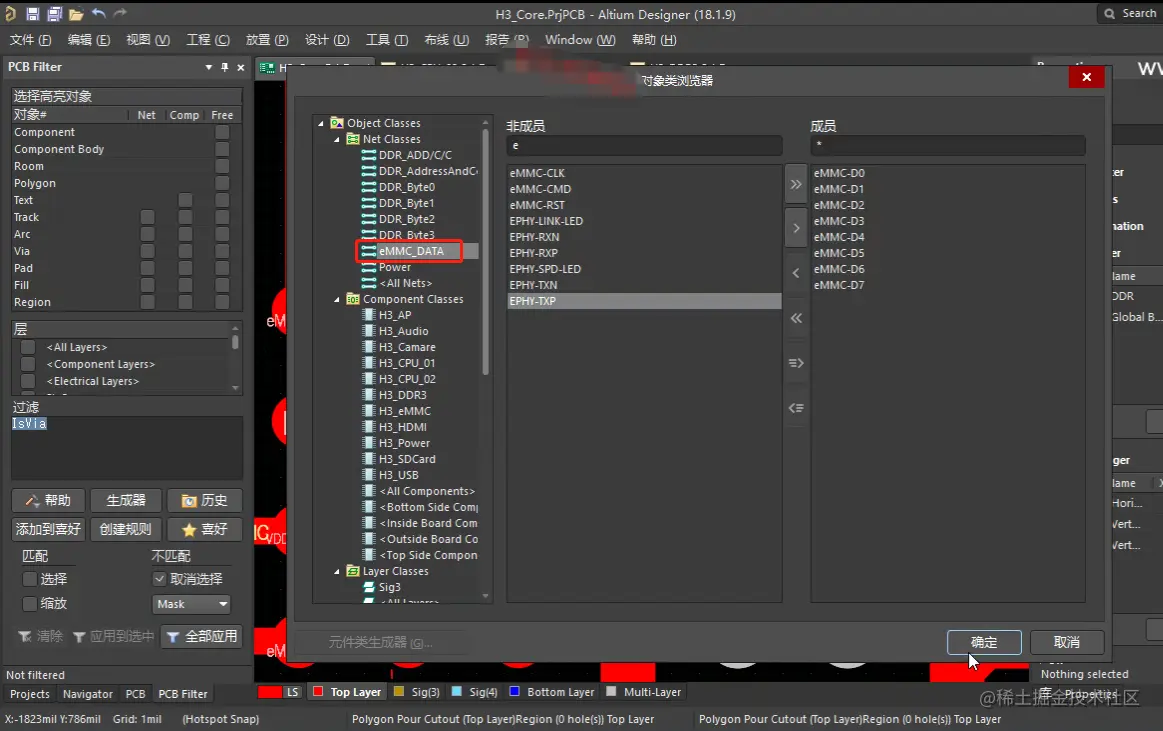Image resolution: width=1163 pixels, height=731 pixels.
Task: Click the 创建规则 button
Action: point(126,529)
